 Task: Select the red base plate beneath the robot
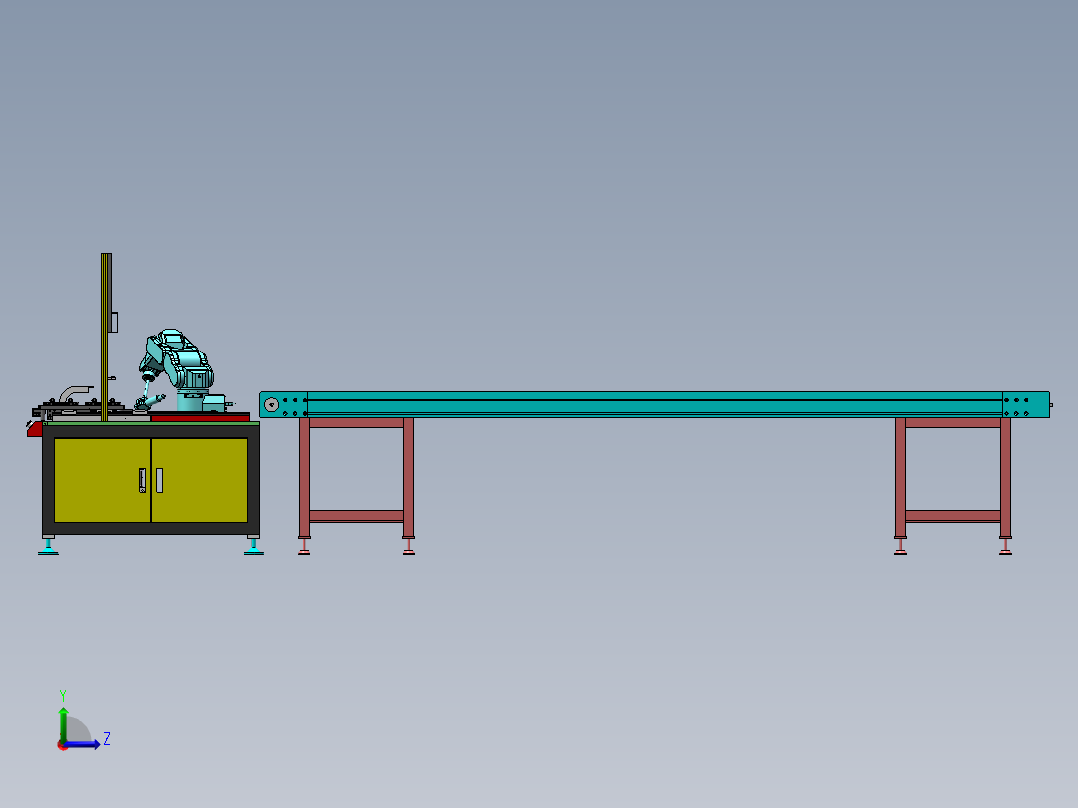tap(200, 417)
